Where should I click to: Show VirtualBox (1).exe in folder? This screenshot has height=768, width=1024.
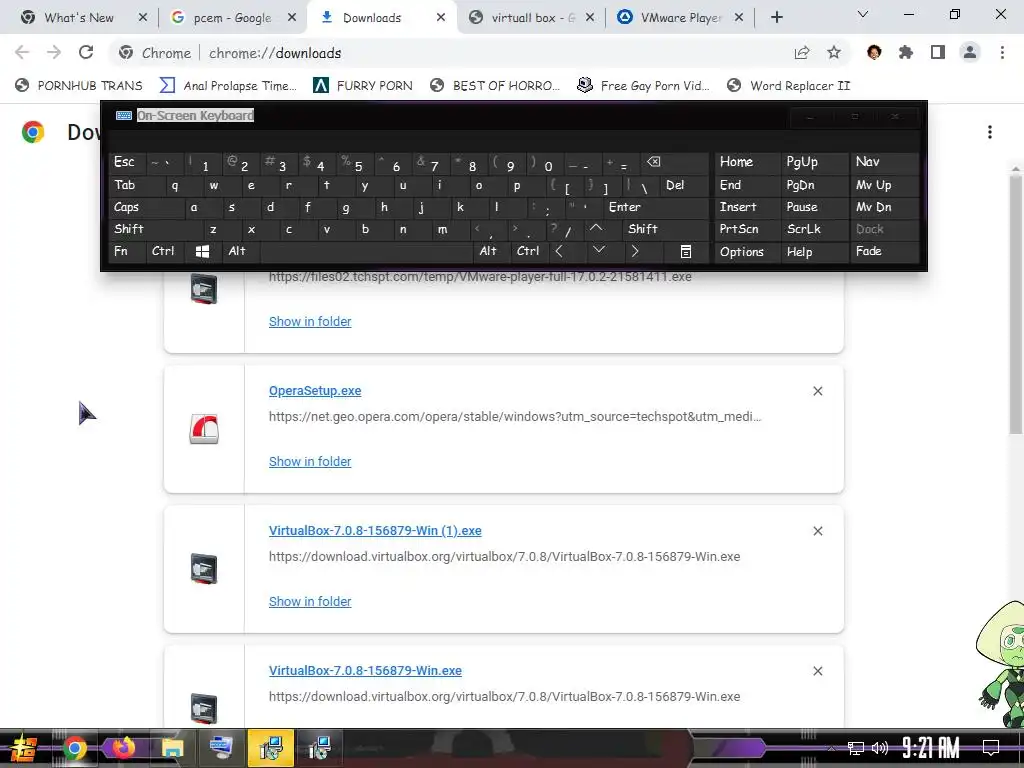310,601
